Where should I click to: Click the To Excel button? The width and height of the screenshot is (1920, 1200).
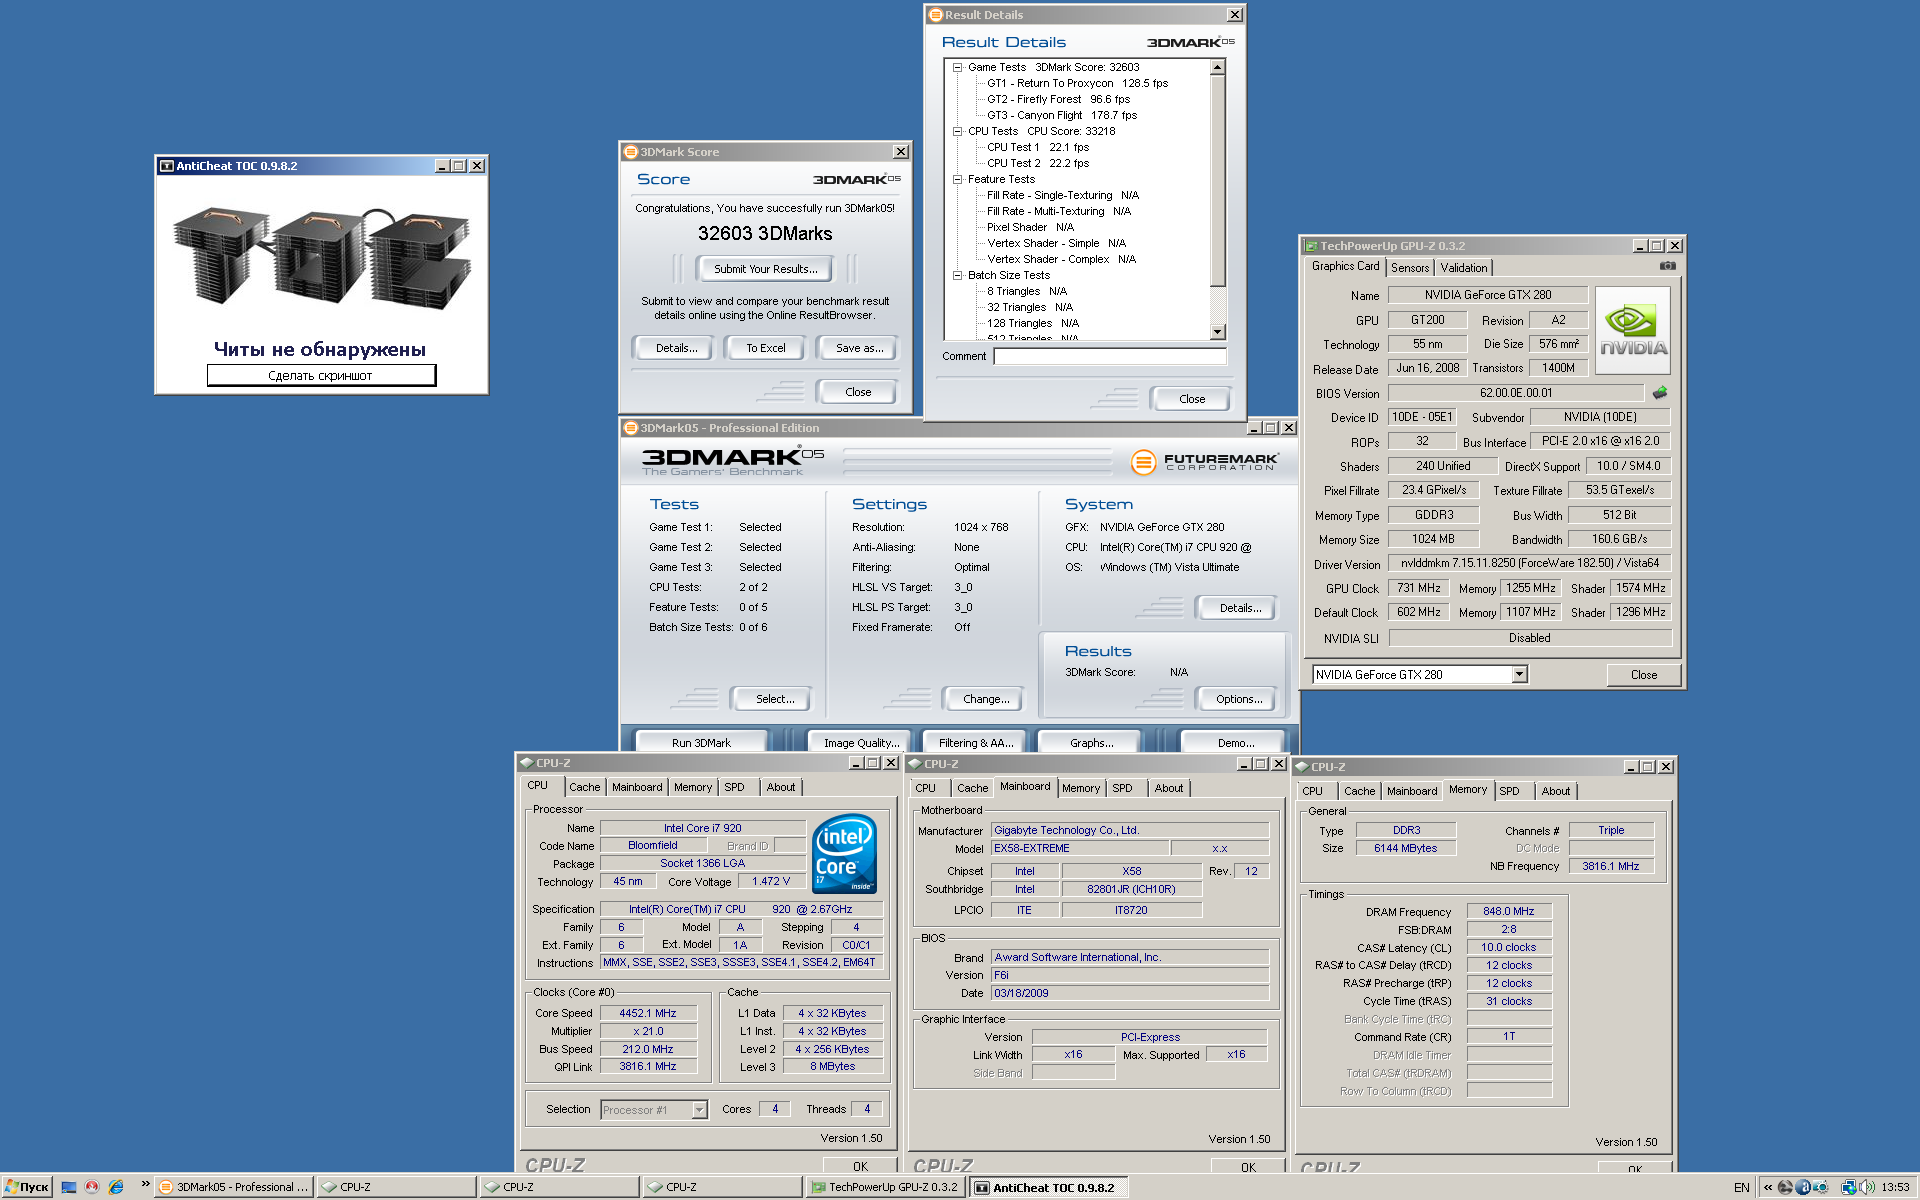pyautogui.click(x=766, y=348)
